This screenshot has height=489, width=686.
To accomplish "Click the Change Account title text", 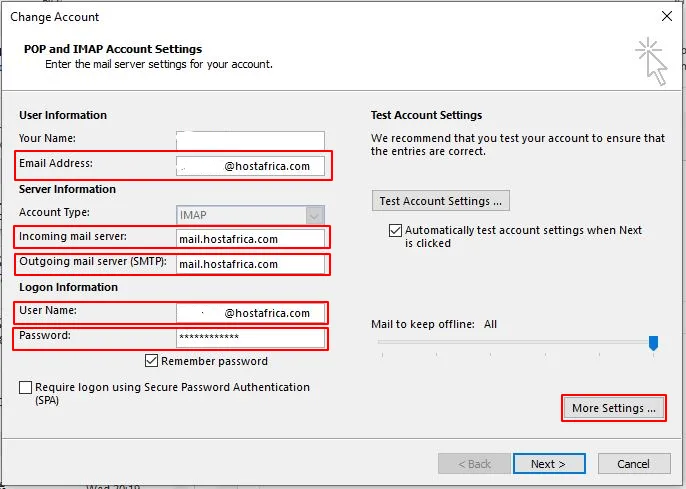I will 55,17.
